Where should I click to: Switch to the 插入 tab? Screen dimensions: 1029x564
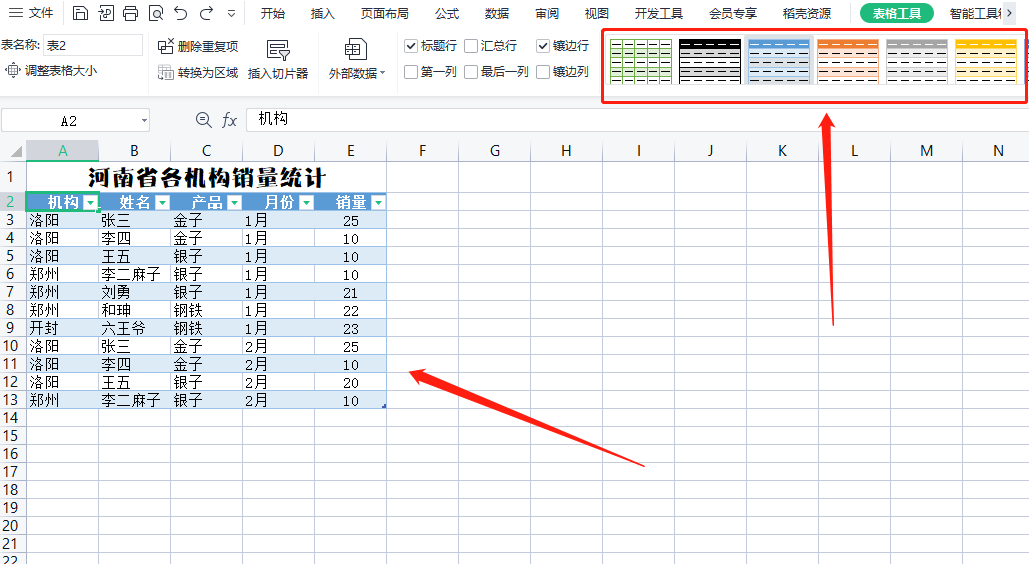(322, 13)
